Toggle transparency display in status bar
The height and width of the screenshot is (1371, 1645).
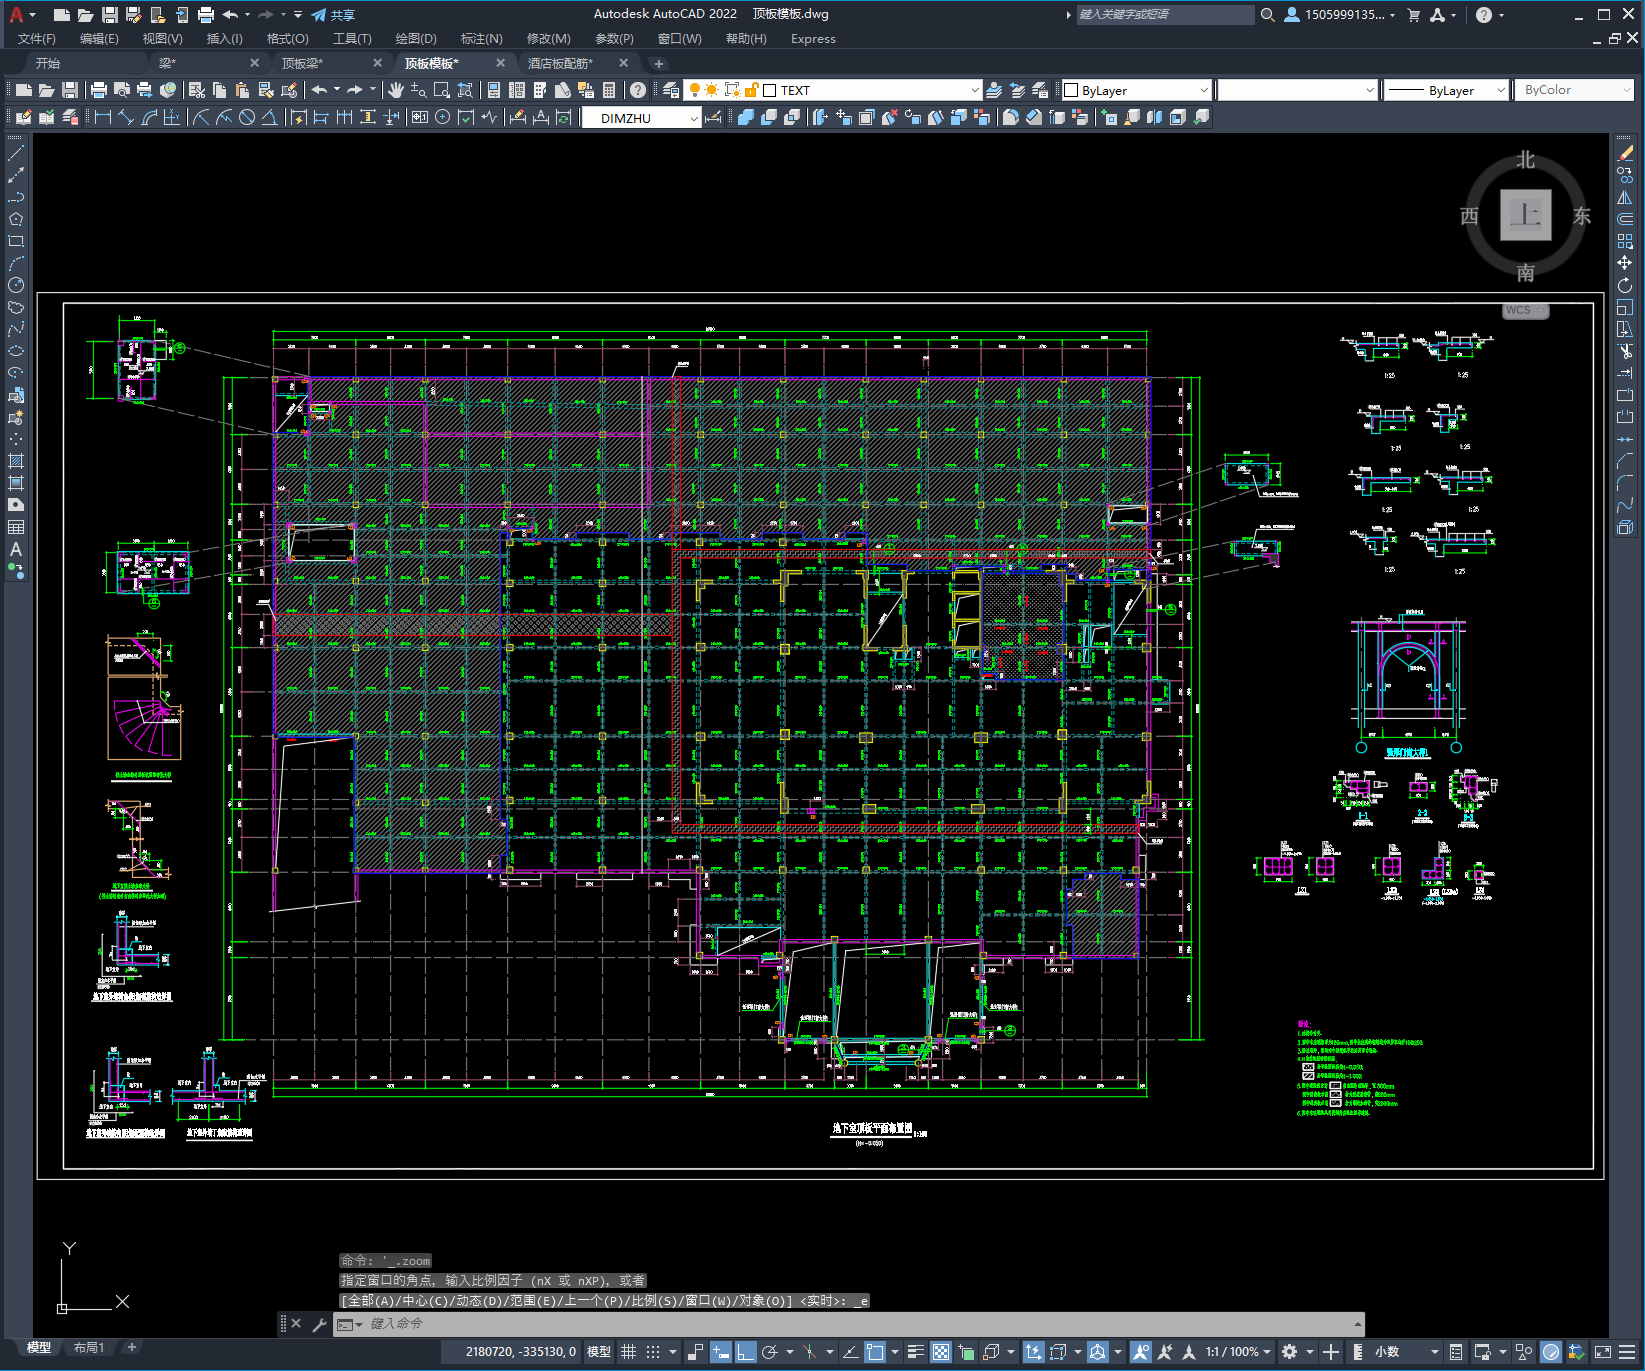click(941, 1352)
